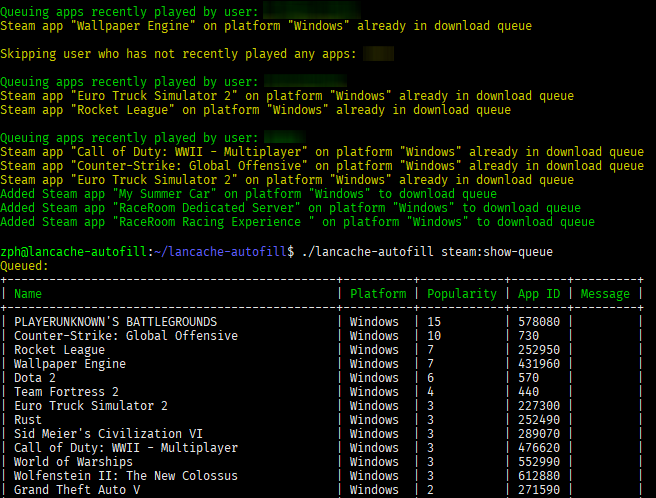Click Sid Meier's Civilization VI row

coord(108,434)
